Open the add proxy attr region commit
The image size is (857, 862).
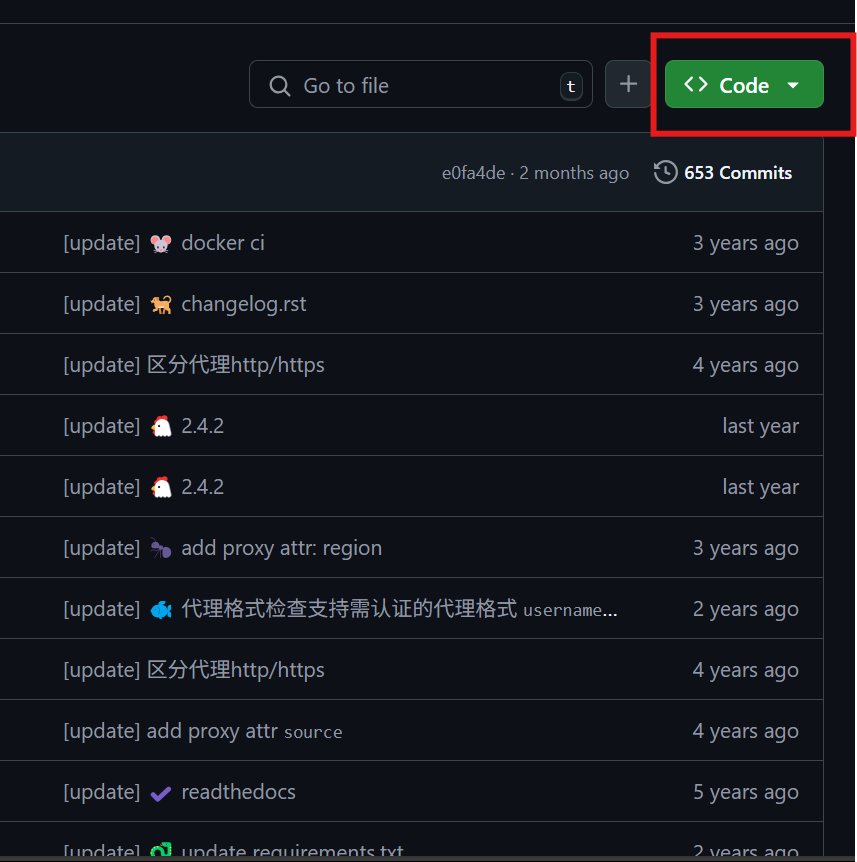[282, 547]
